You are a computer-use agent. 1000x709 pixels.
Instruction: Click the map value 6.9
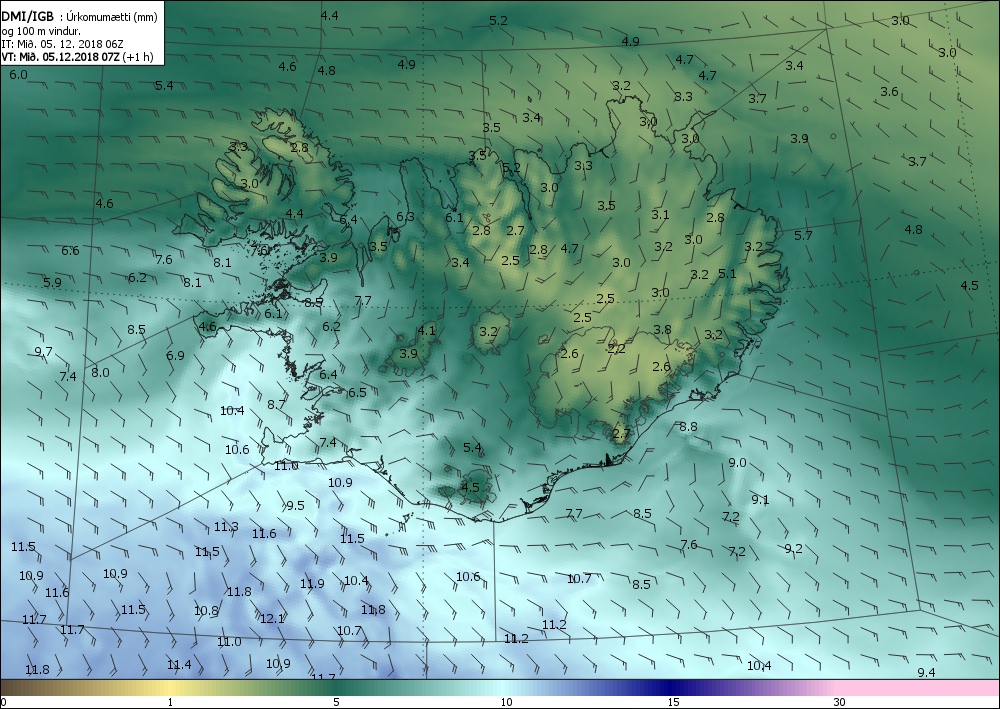[175, 356]
